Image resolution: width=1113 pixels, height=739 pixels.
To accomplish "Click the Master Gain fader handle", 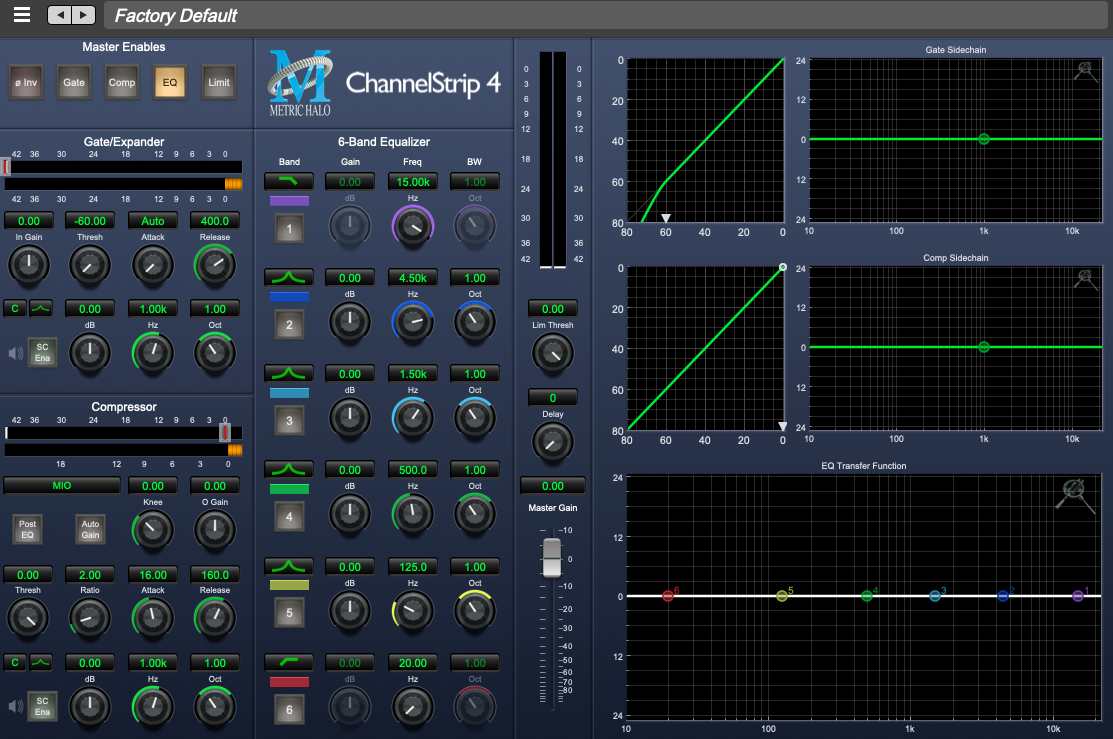I will point(552,557).
